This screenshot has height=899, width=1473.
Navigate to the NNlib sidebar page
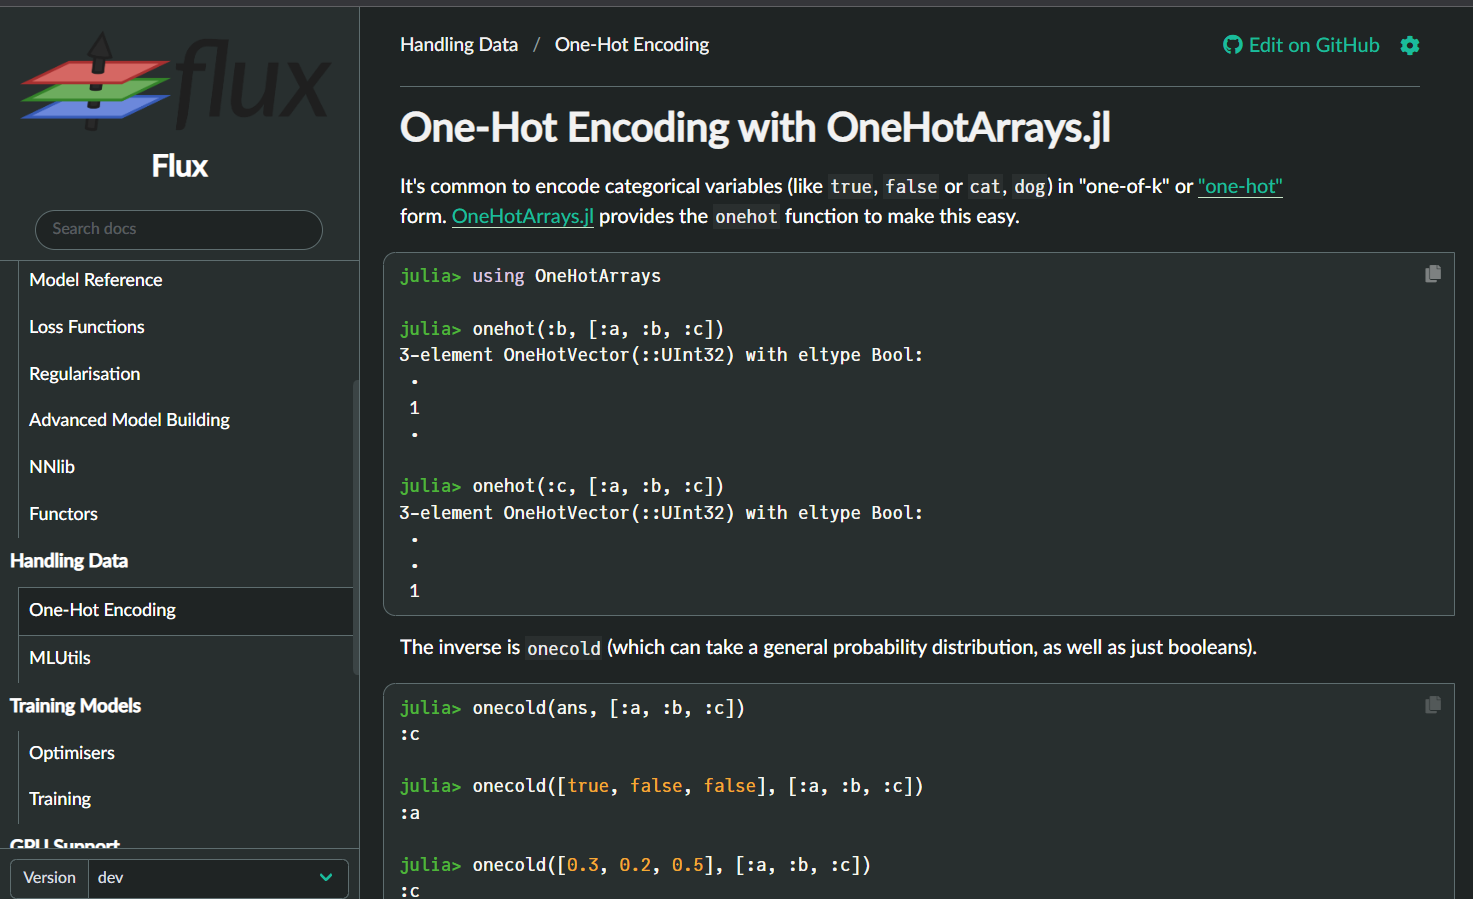click(52, 466)
